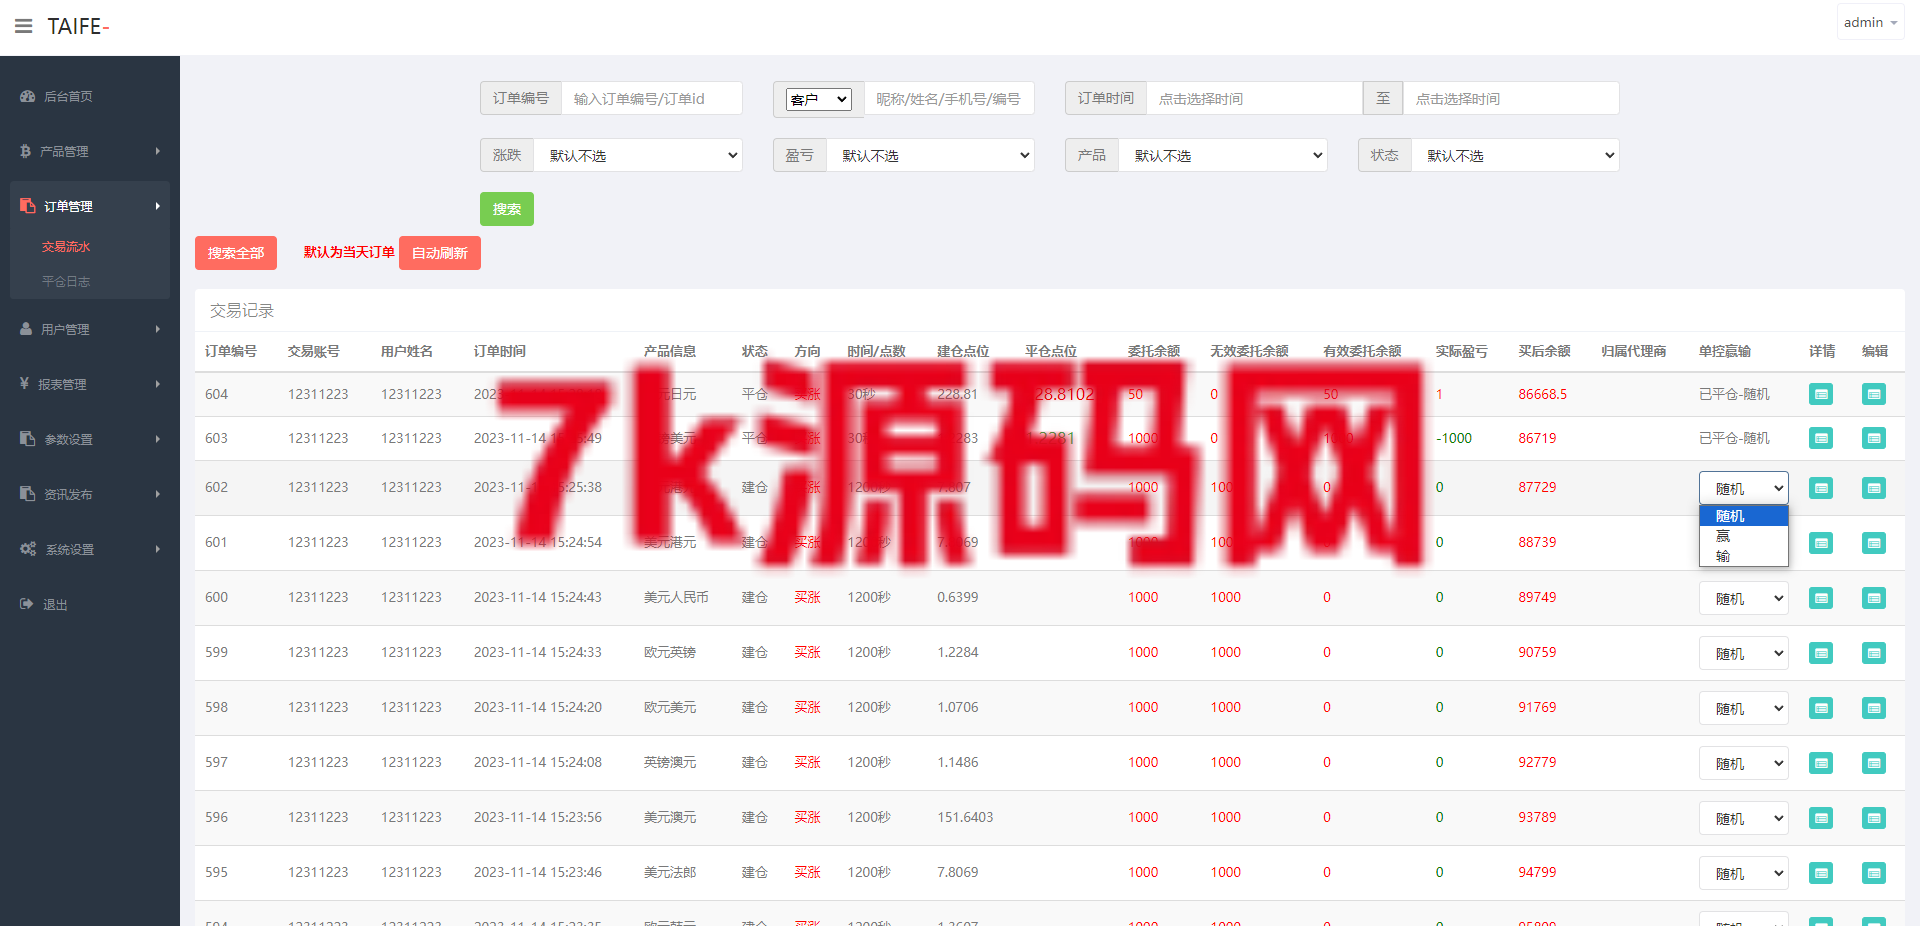This screenshot has height=926, width=1920.
Task: Edit icon for order 597
Action: click(x=1874, y=763)
